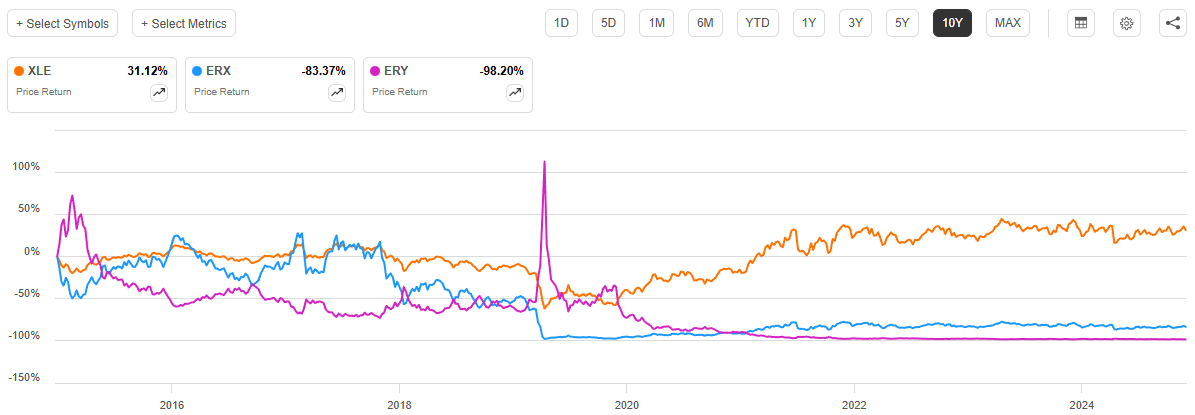Open chart settings gear icon
The width and height of the screenshot is (1195, 415).
(x=1126, y=23)
